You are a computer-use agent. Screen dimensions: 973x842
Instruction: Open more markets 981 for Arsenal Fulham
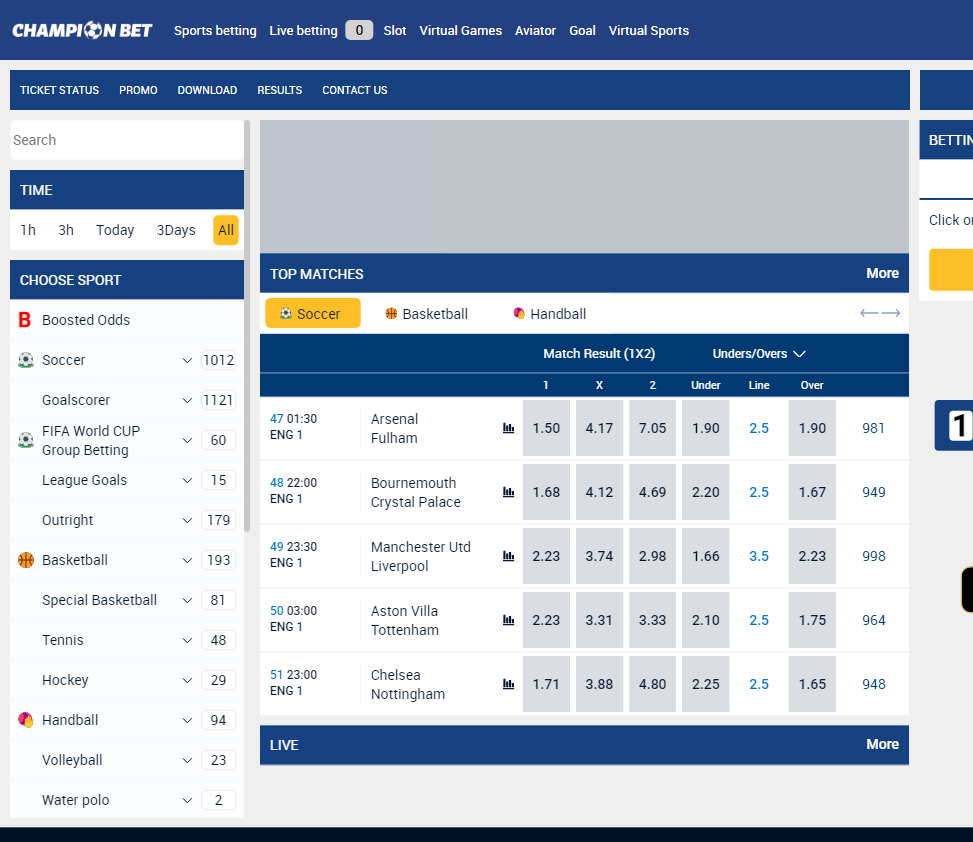tap(873, 428)
